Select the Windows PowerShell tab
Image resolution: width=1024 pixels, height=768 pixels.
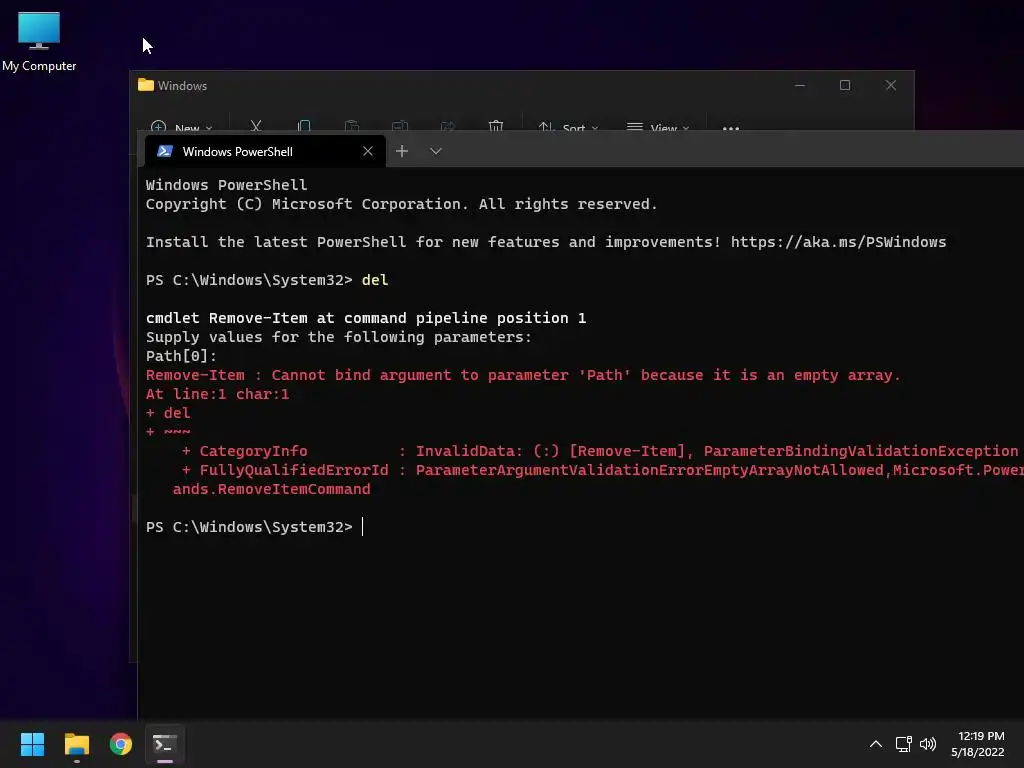click(x=264, y=152)
